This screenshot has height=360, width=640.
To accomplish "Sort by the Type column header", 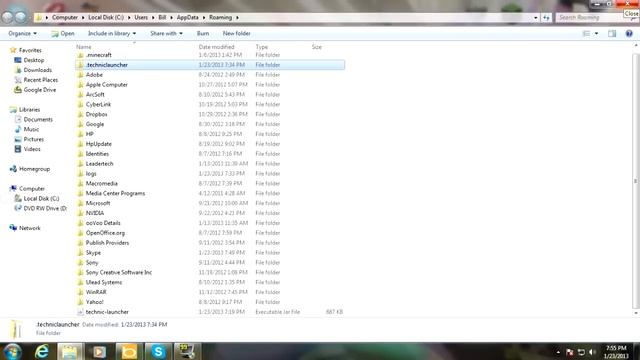I will click(x=262, y=47).
